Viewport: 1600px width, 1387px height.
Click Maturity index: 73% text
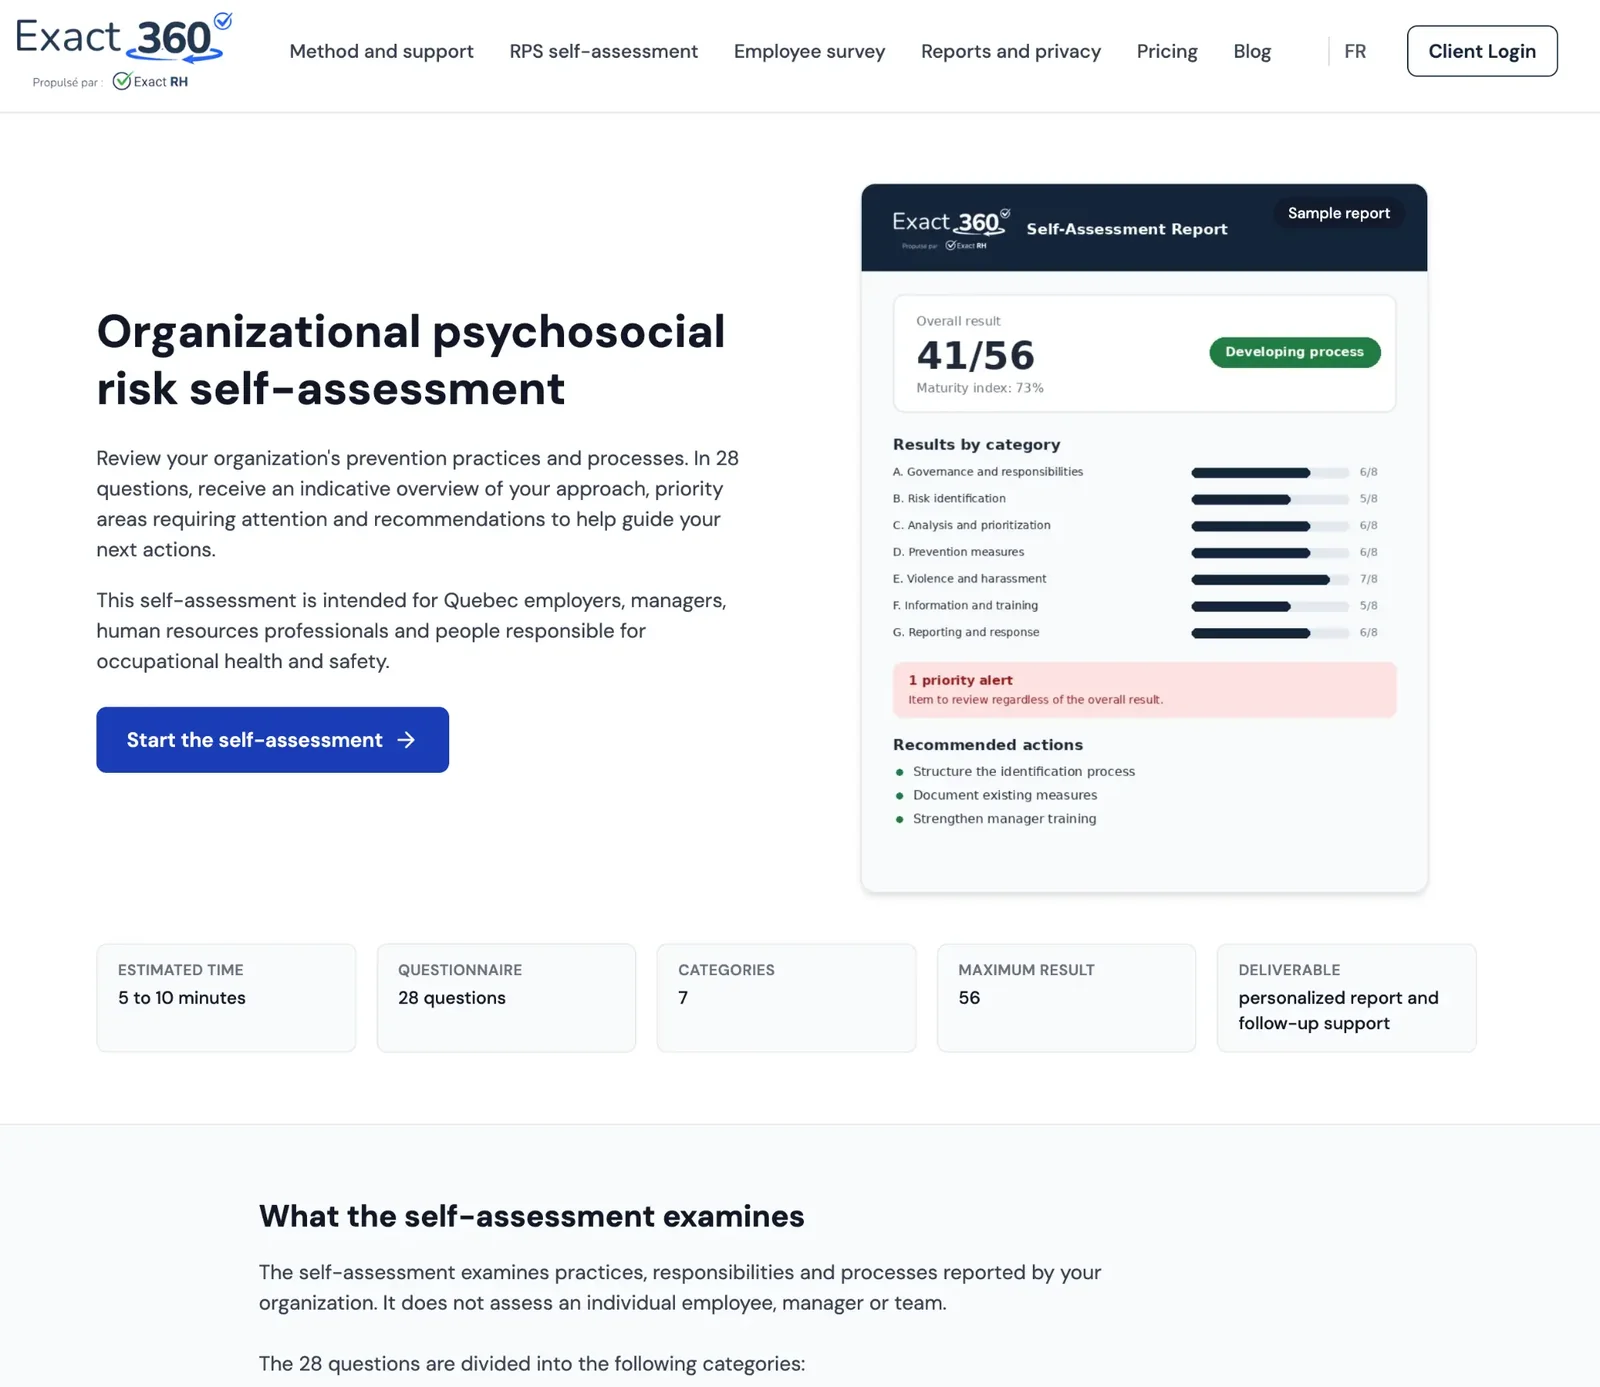tap(979, 388)
